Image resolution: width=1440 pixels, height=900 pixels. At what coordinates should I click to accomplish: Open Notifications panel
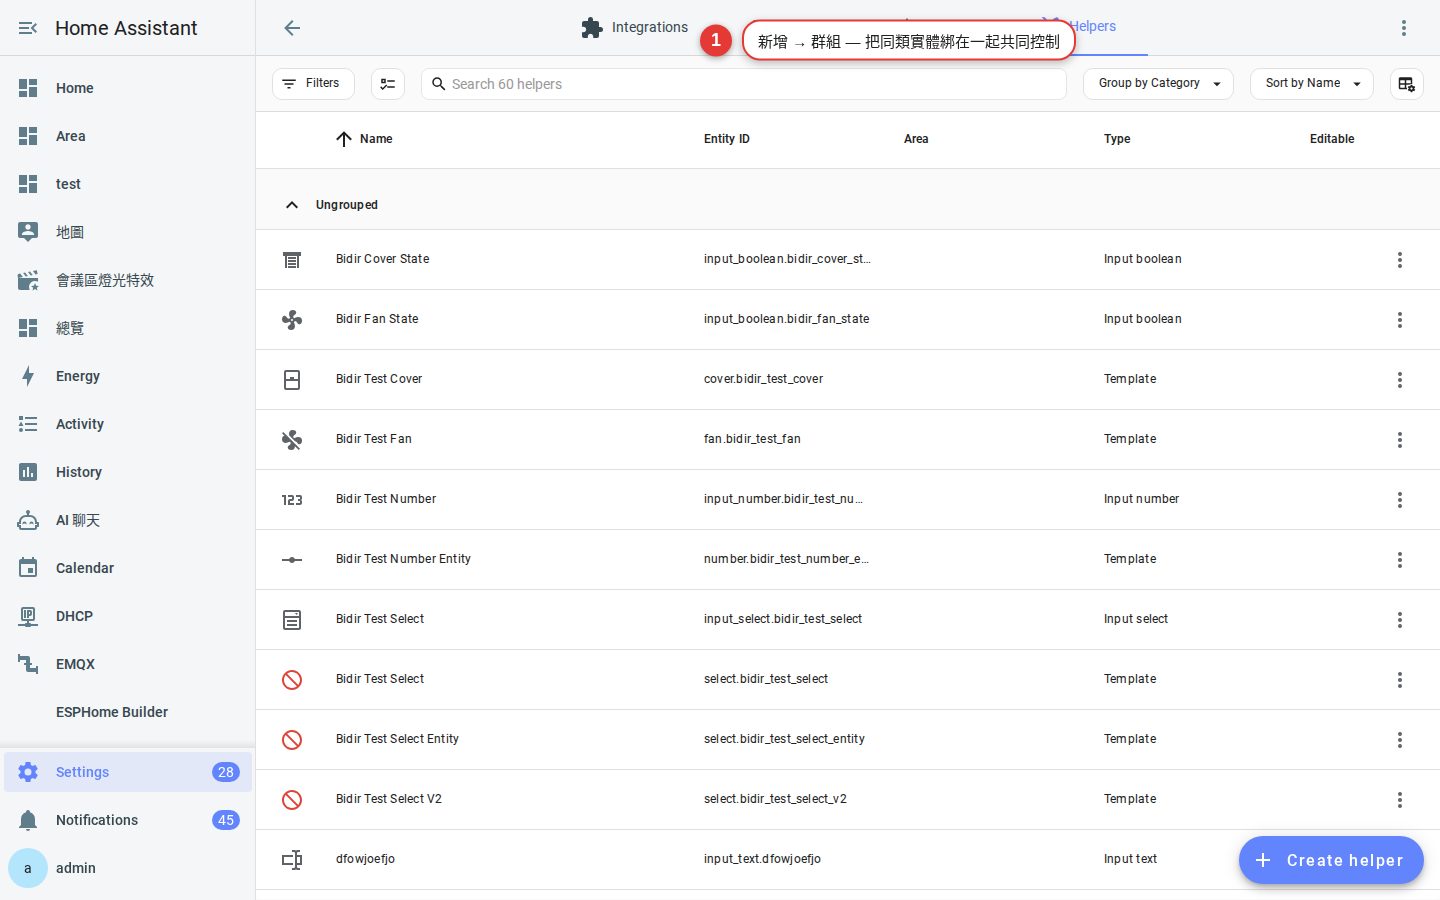128,820
